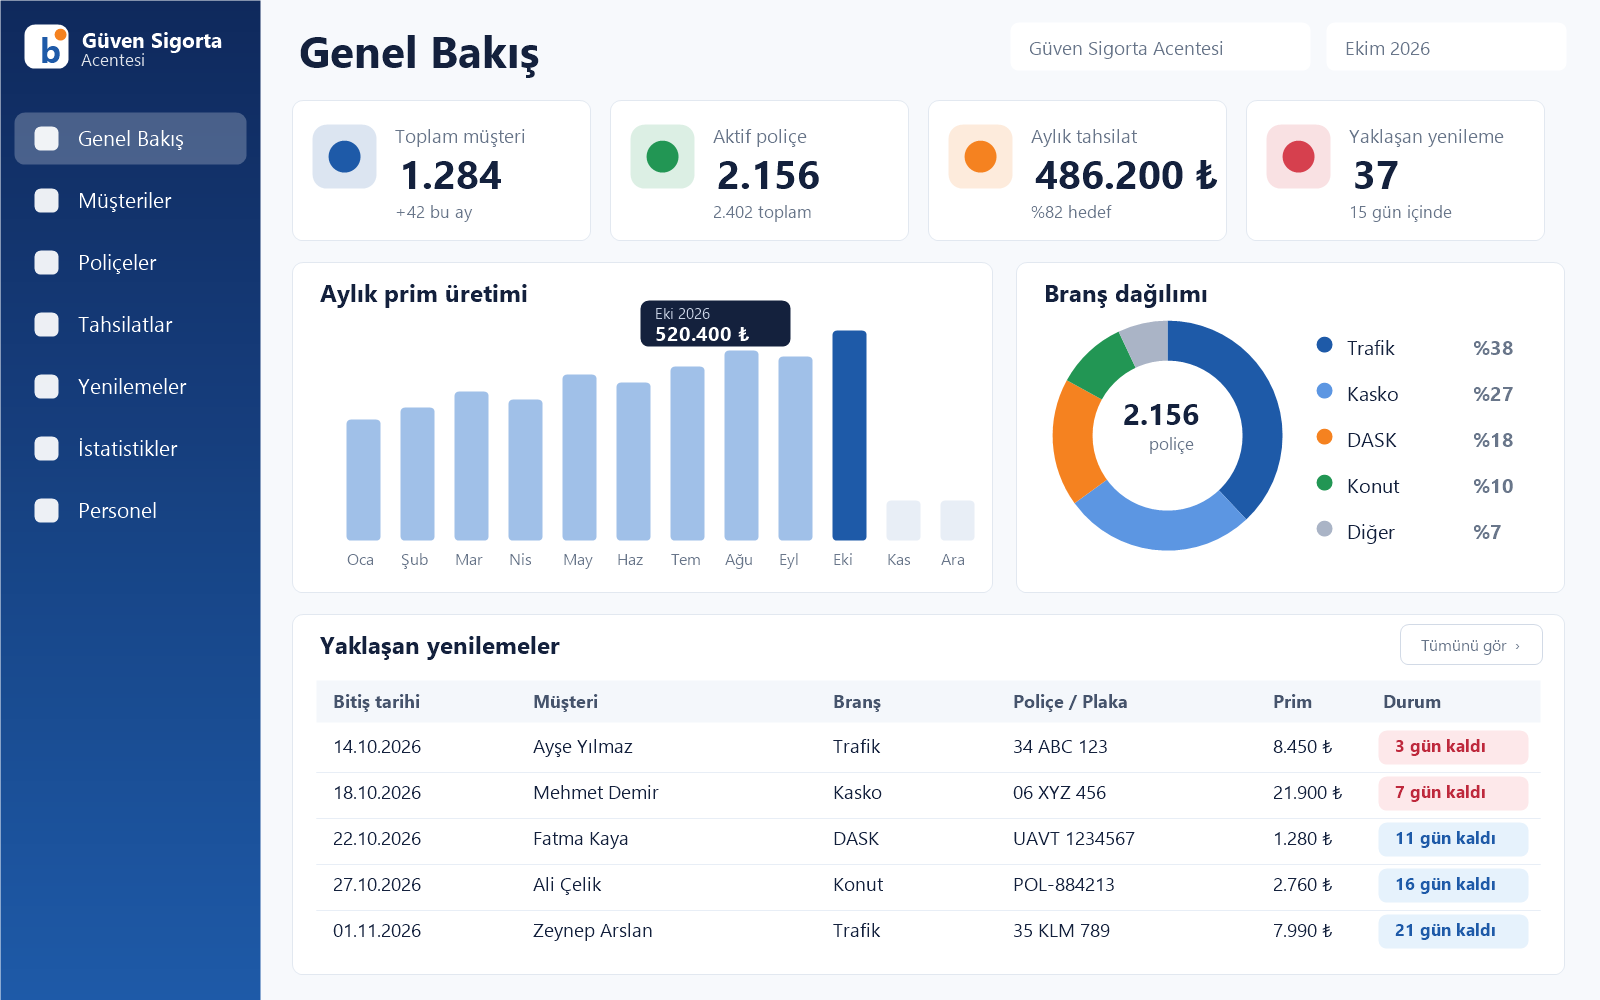
Task: Click the 11 gün kaldı status badge
Action: click(1453, 839)
